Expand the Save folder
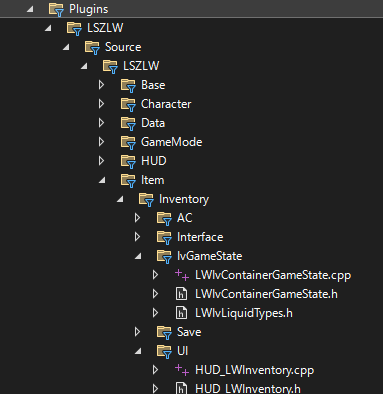The image size is (383, 394). (138, 332)
